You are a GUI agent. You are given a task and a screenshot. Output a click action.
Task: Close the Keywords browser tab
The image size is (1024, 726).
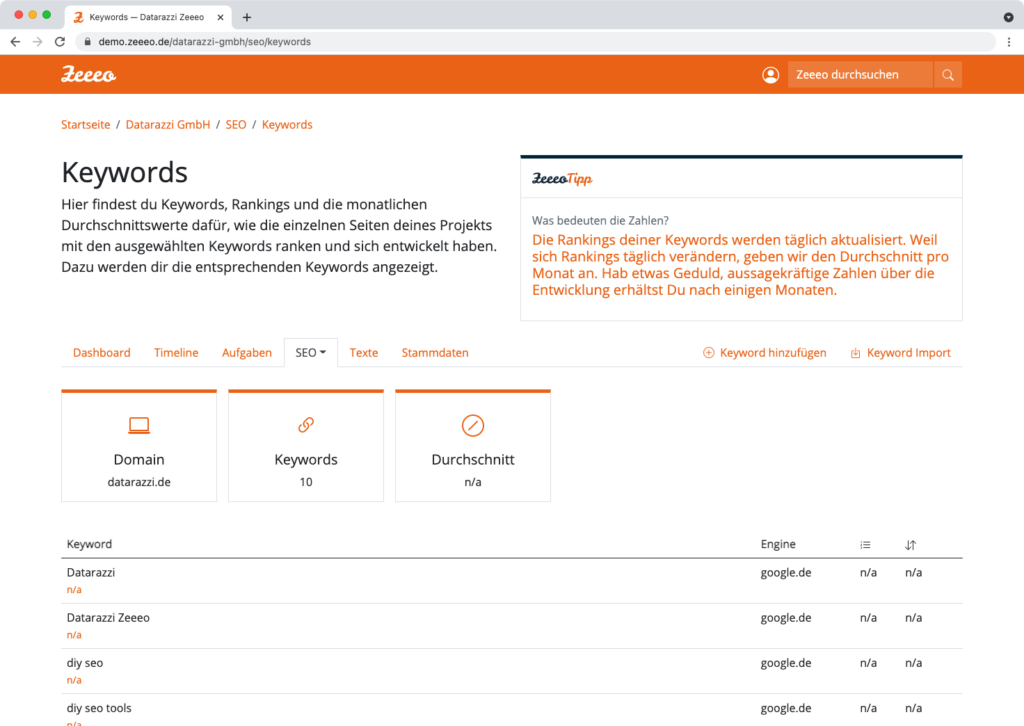[x=221, y=18]
